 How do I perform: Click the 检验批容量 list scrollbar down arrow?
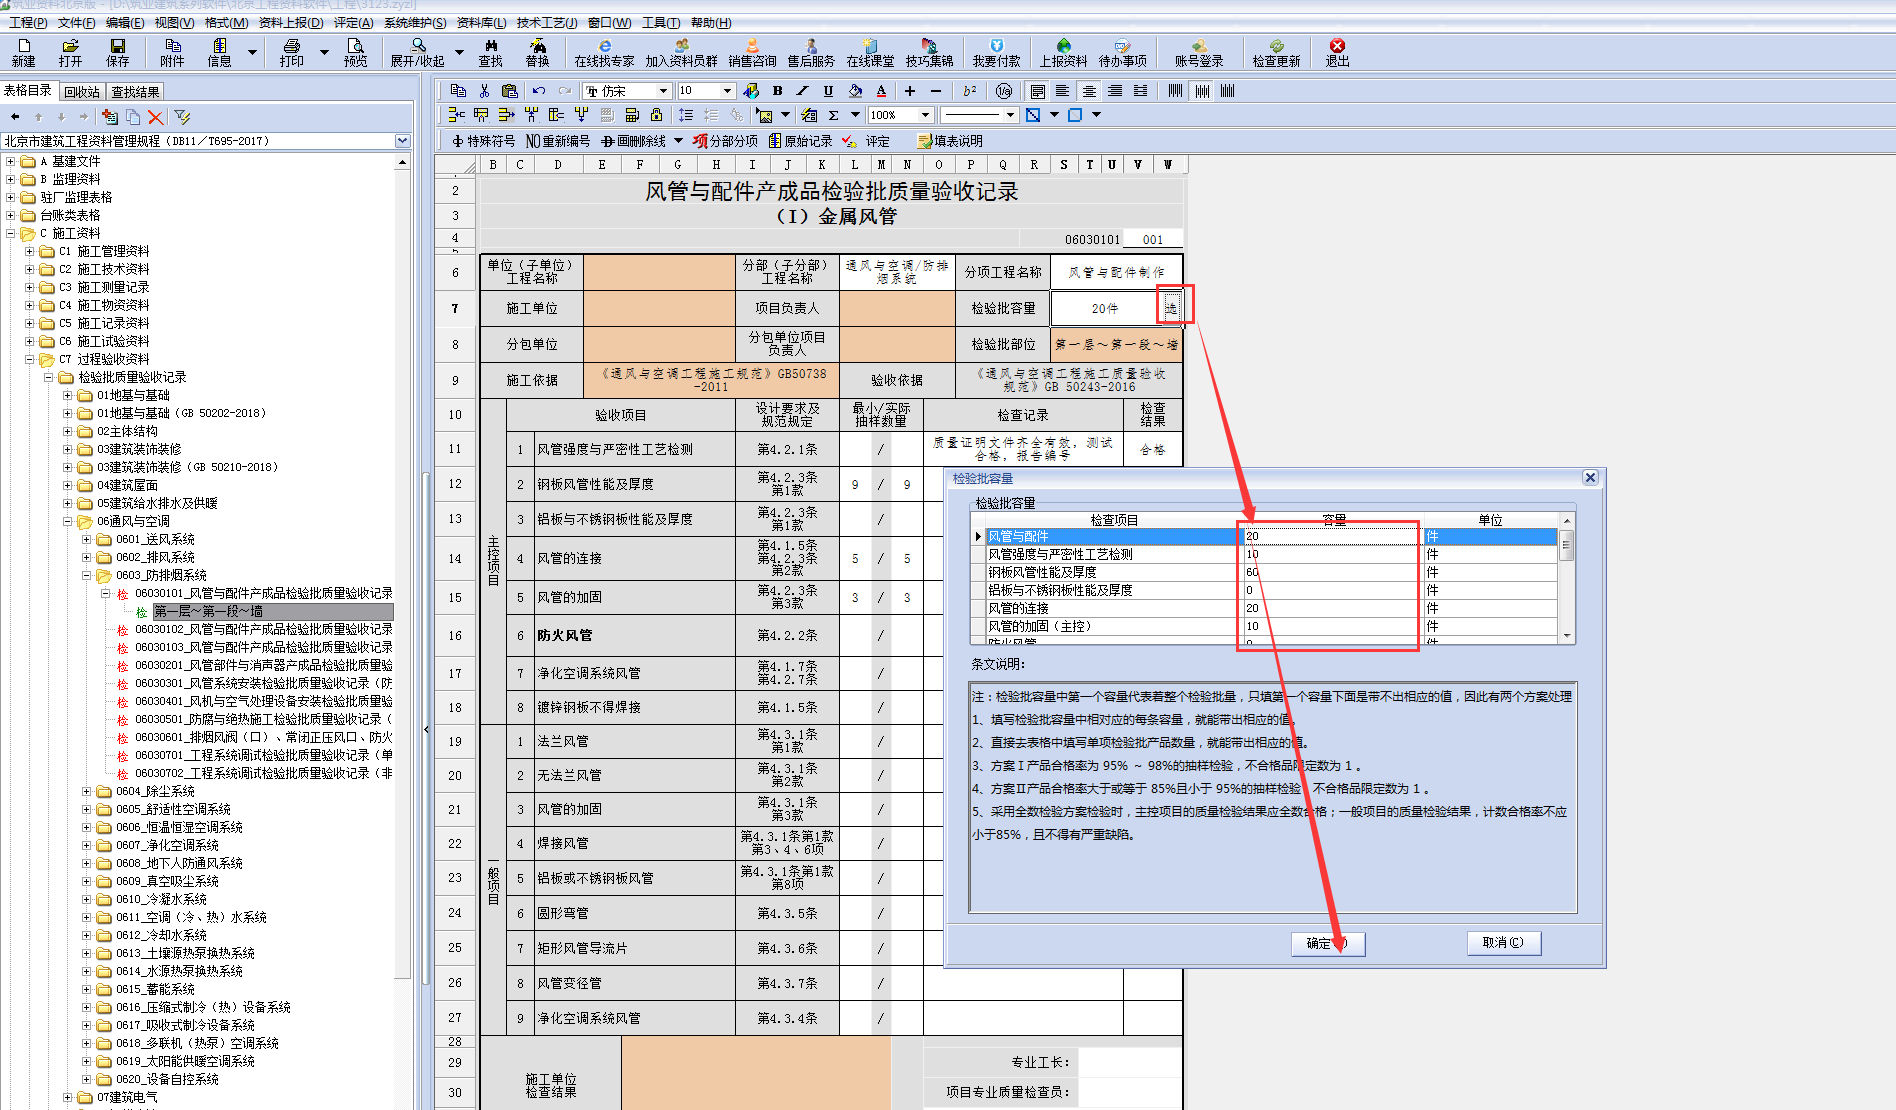tap(1567, 636)
